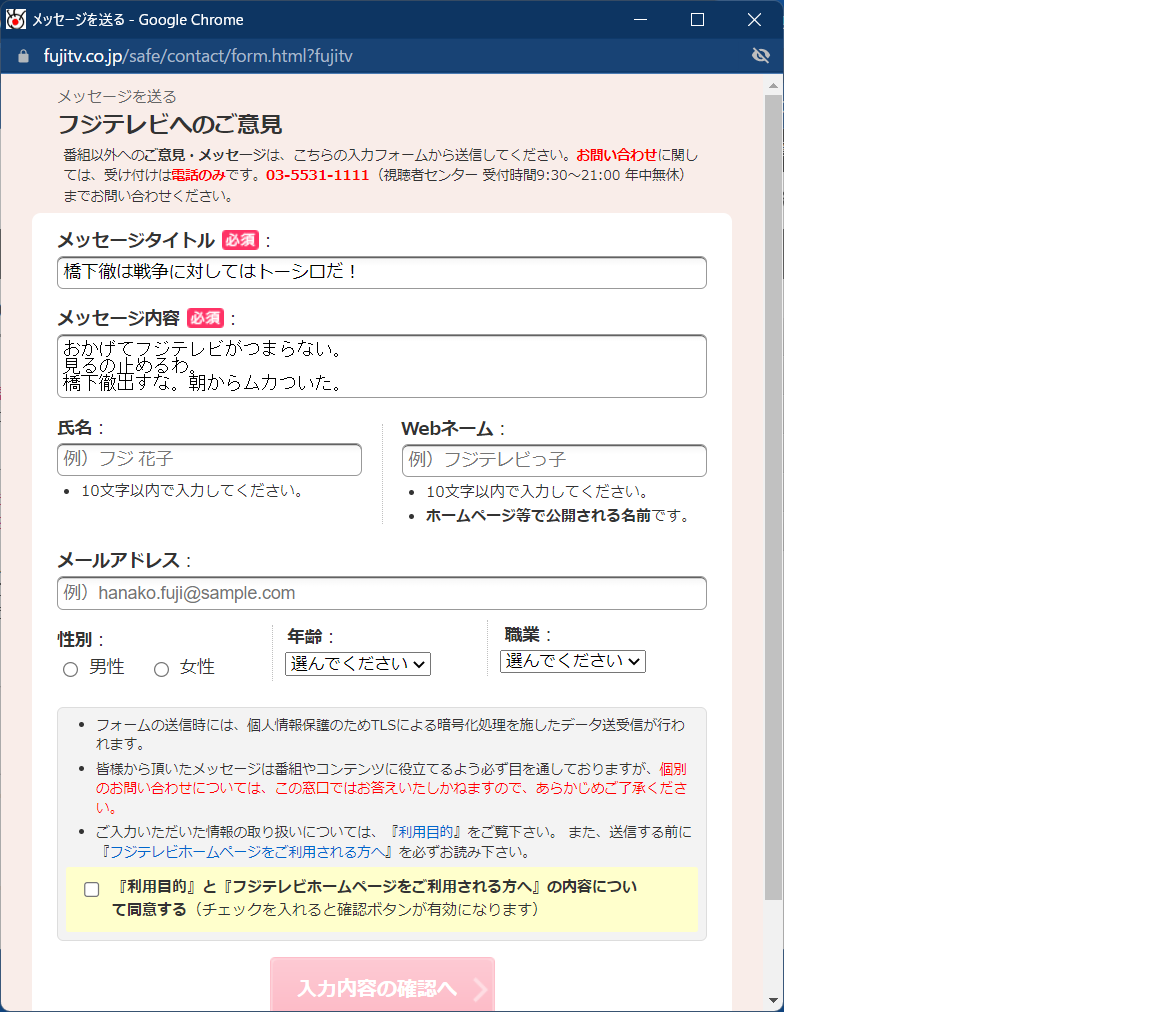1152x1012 pixels.
Task: Select the 女性 radio button
Action: pyautogui.click(x=162, y=669)
